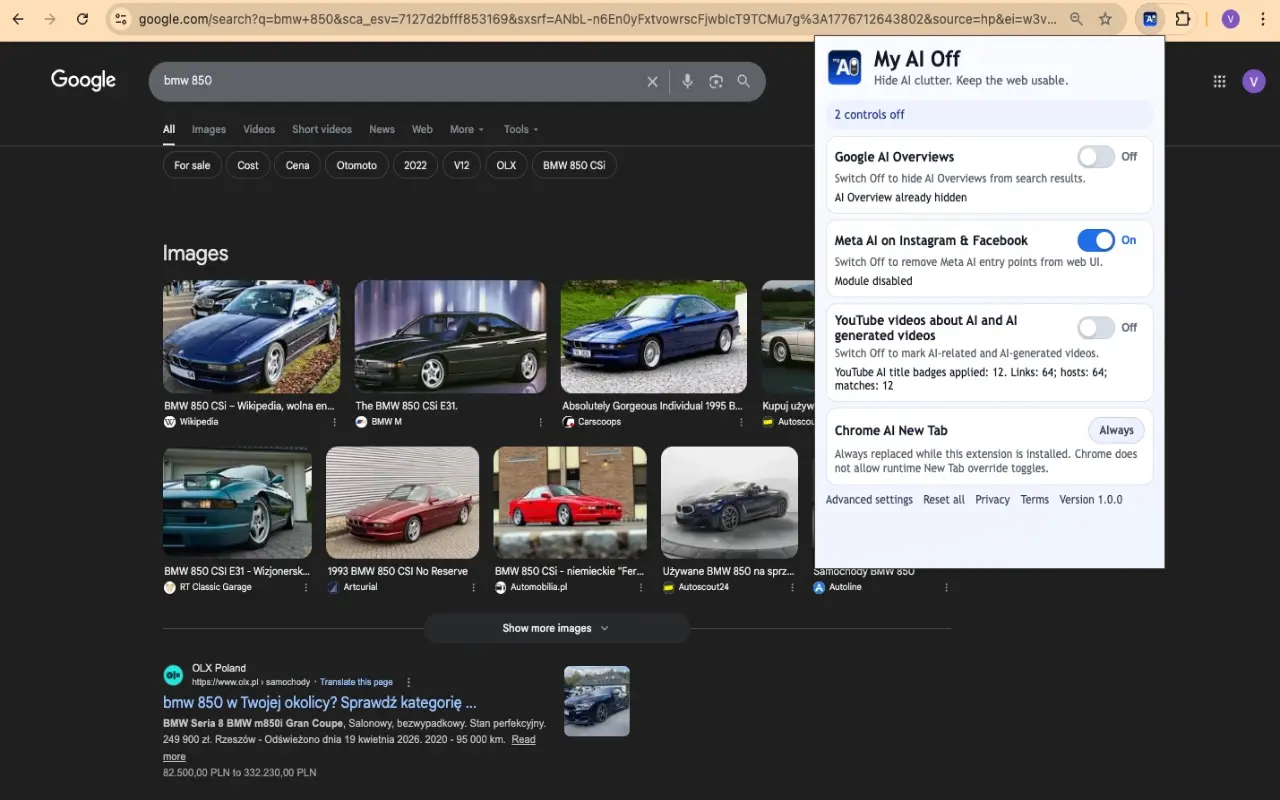Open options for Autoline image result

(946, 587)
